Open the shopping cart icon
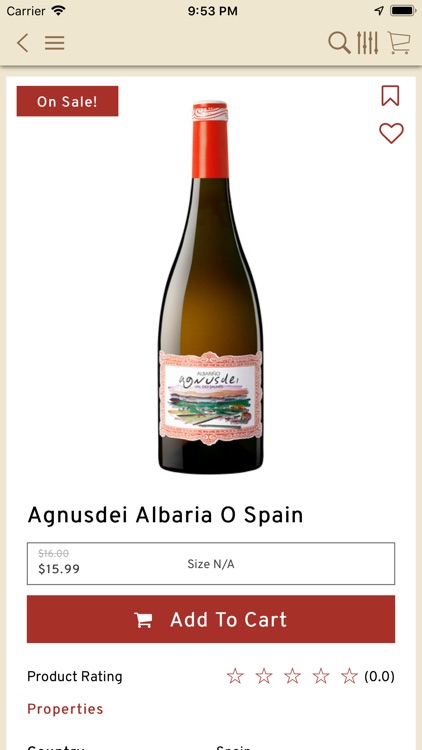422x750 pixels. [x=399, y=43]
